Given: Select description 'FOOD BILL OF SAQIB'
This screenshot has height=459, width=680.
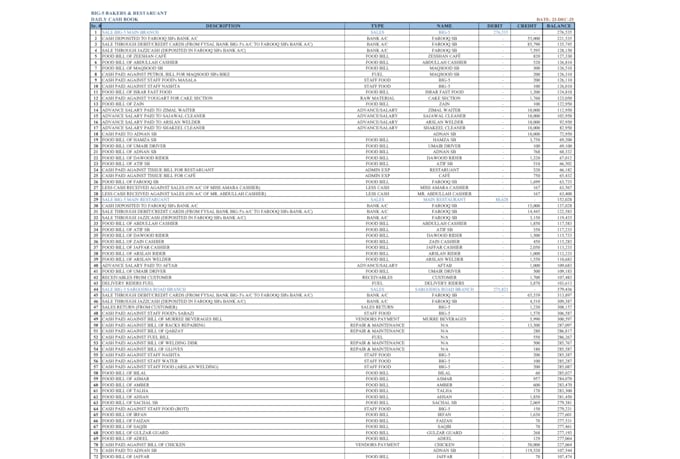Looking at the screenshot, I should pyautogui.click(x=125, y=427).
